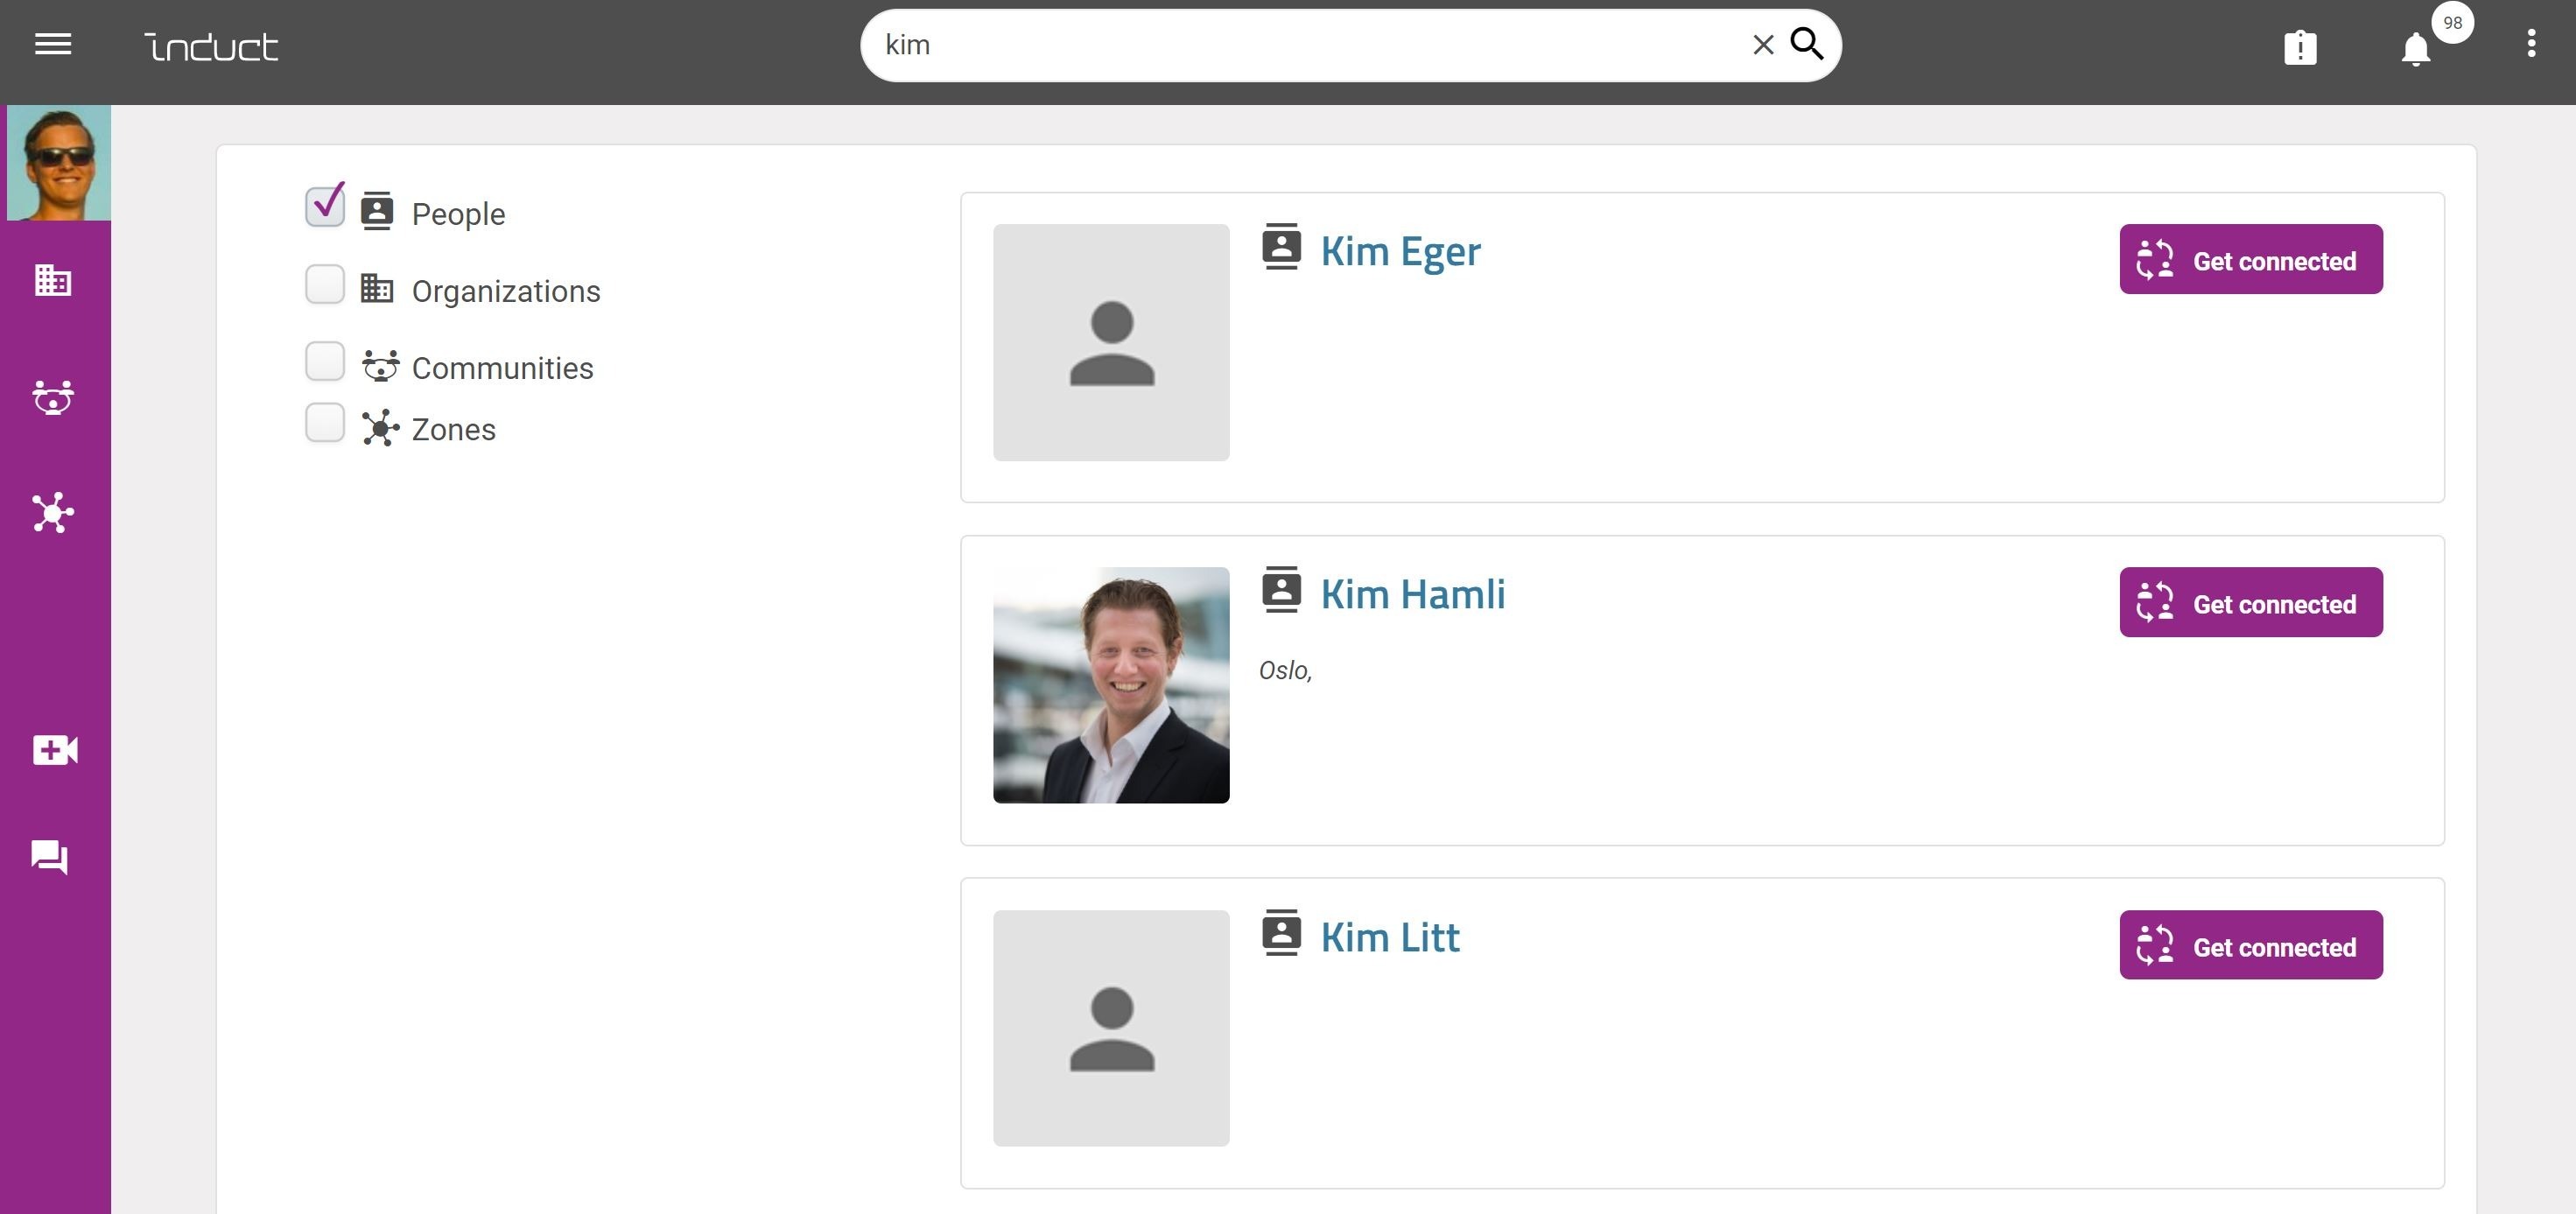Open the notifications bell

coord(2415,48)
